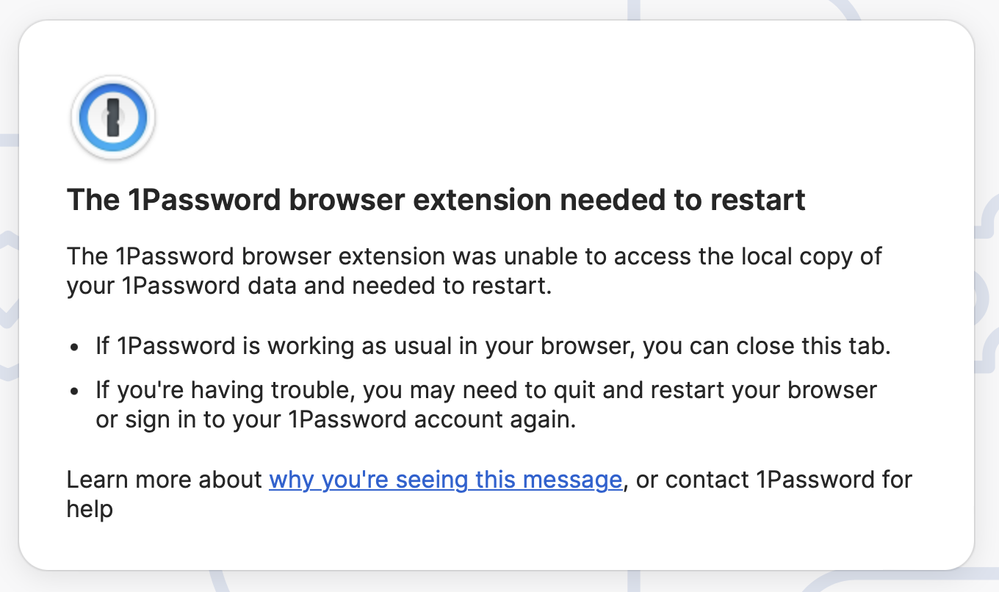Click the '1Password' word in the bold heading
This screenshot has height=592, width=999.
[x=204, y=199]
